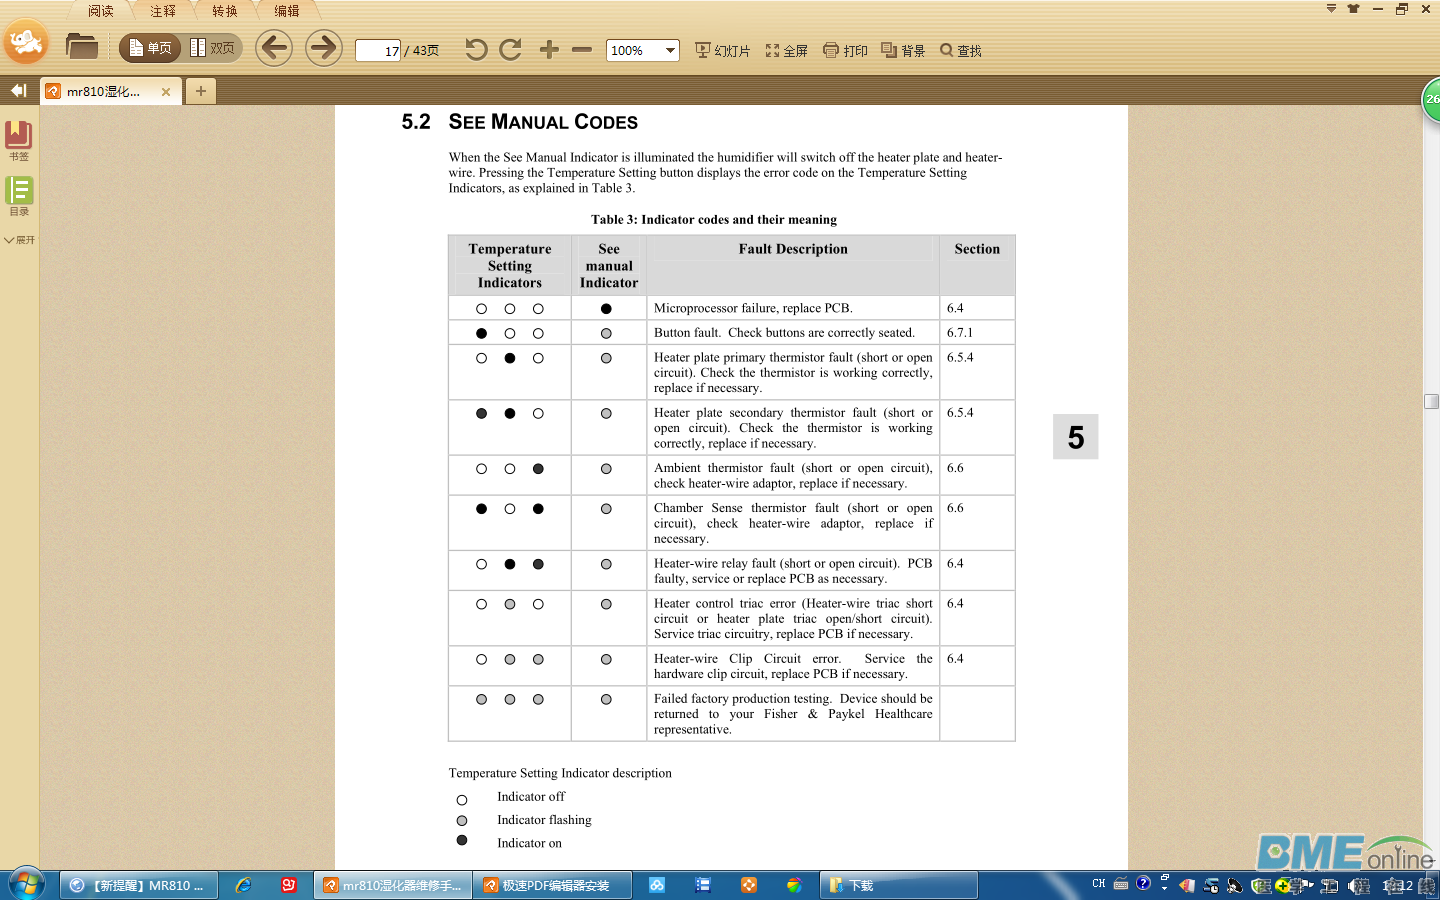Click the 打印 print button
This screenshot has width=1440, height=900.
click(x=846, y=50)
